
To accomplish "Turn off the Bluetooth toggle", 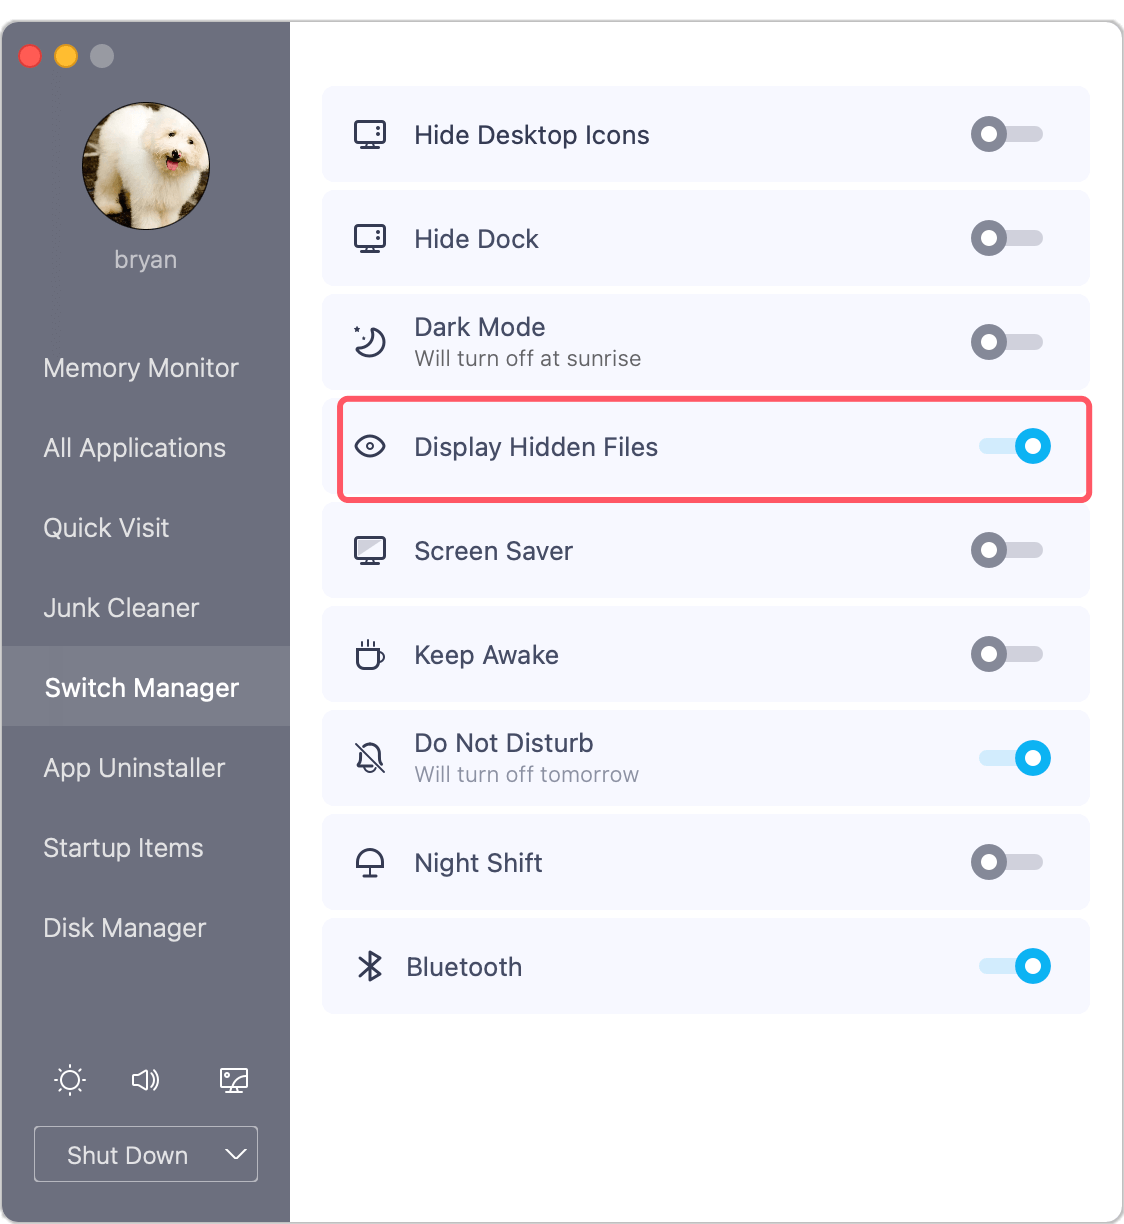I will (x=1014, y=966).
